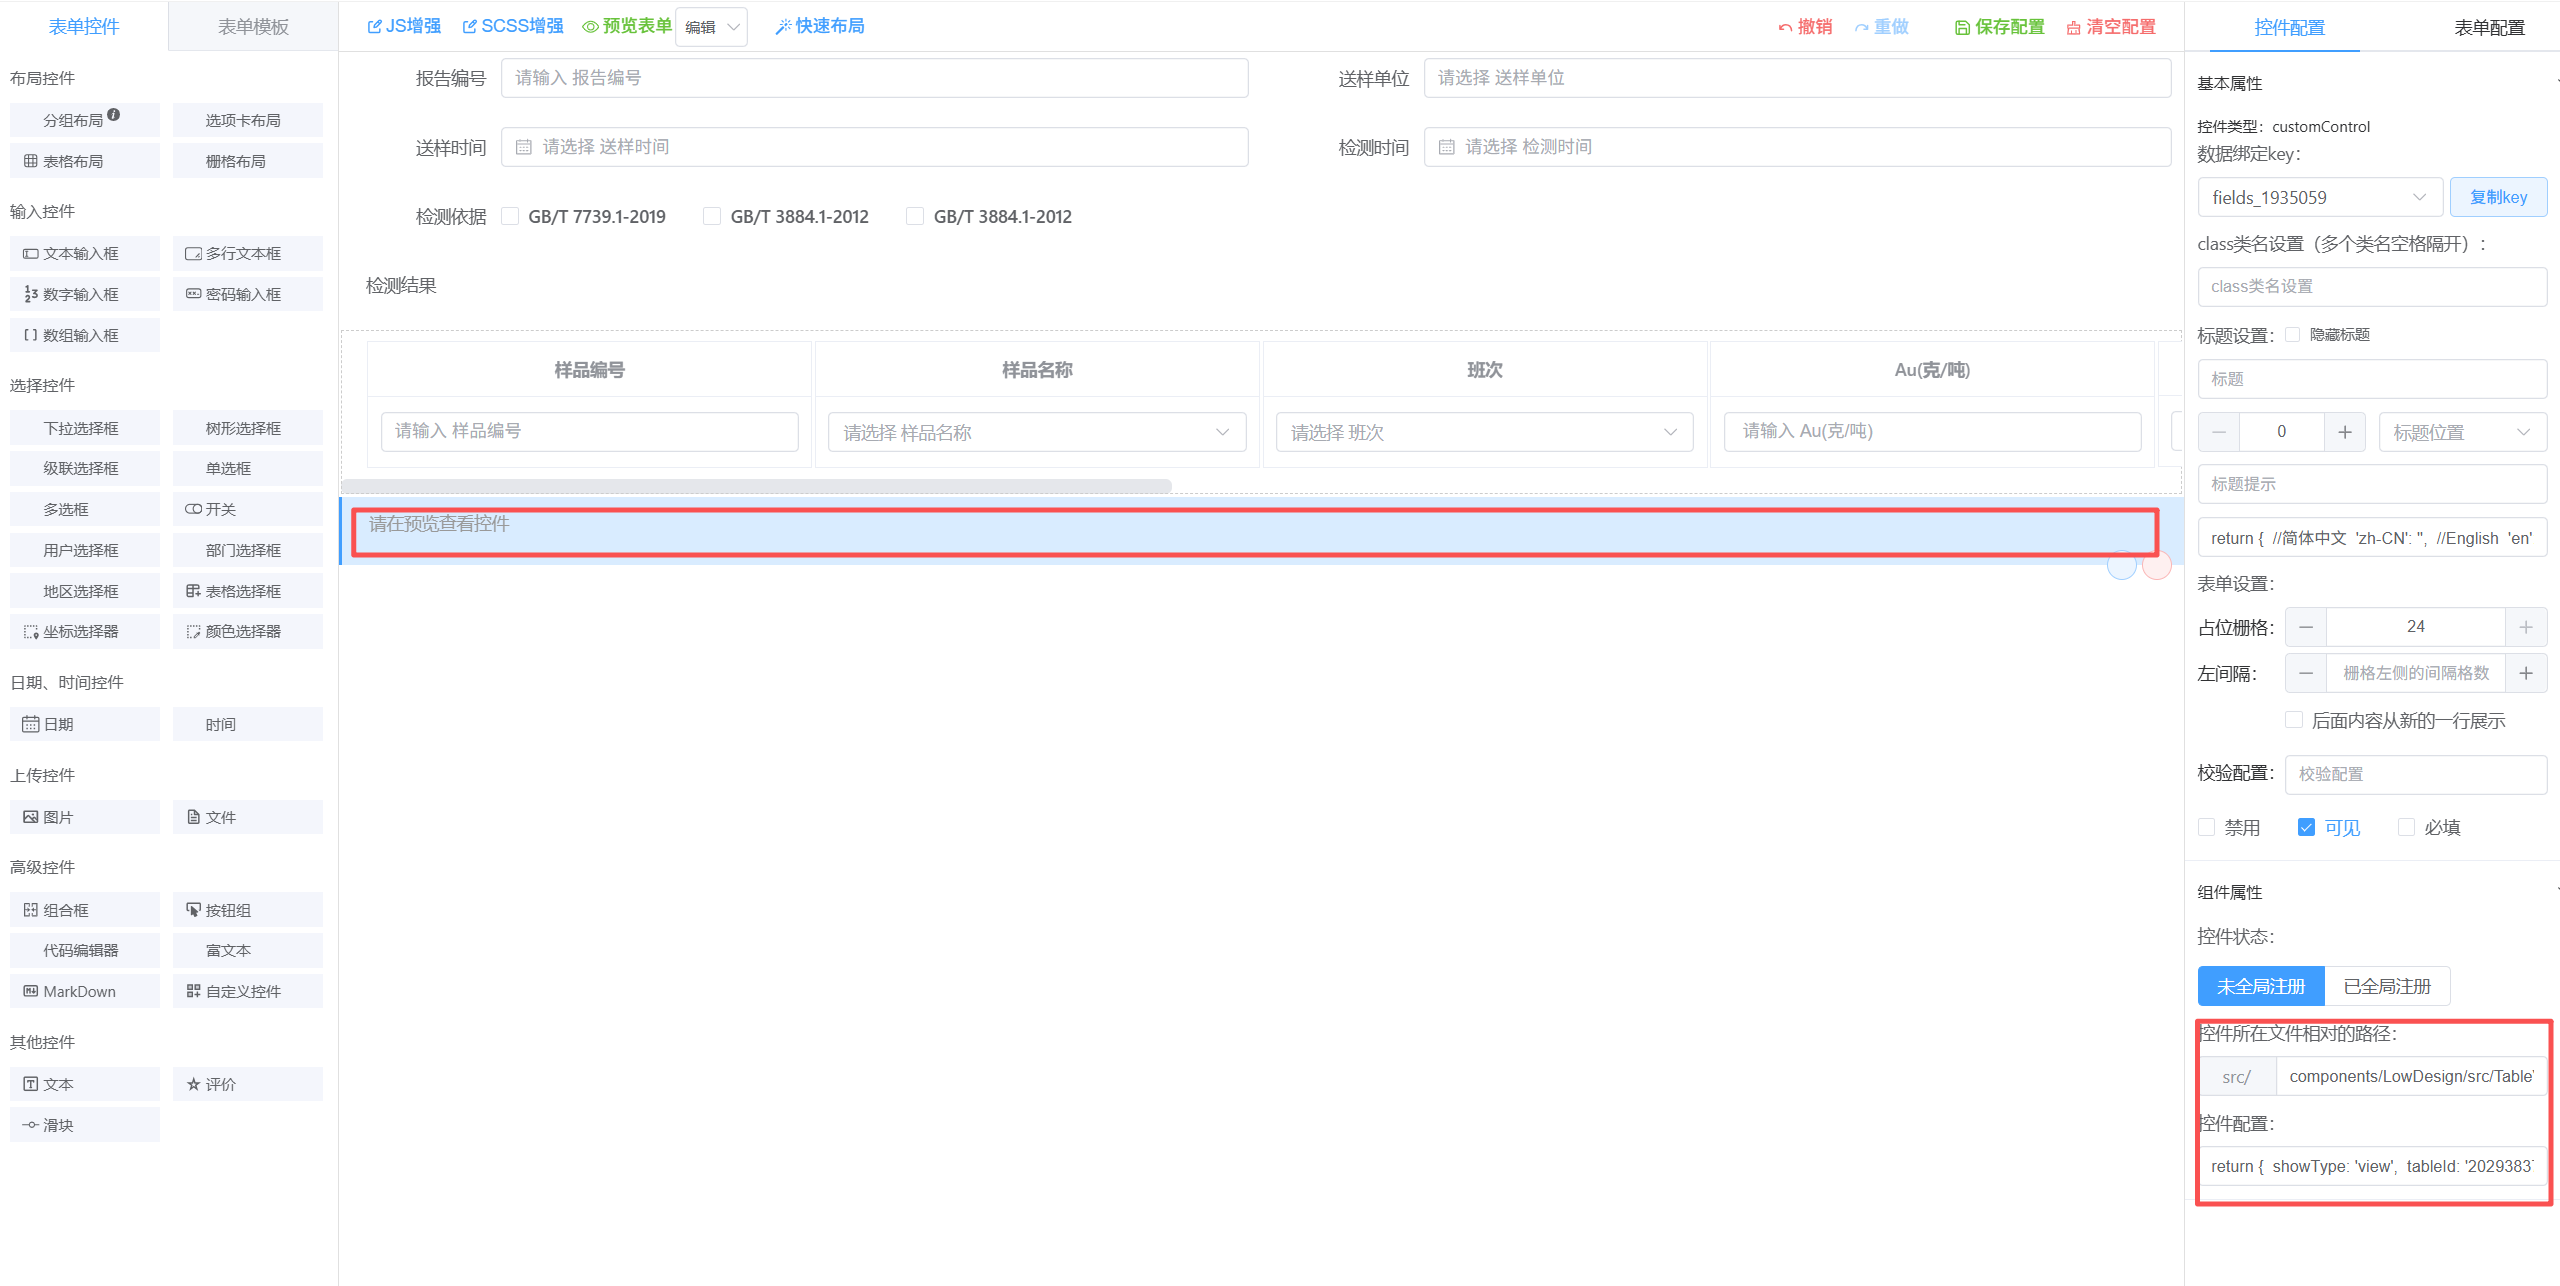Enable the 必填 required checkbox
This screenshot has width=2560, height=1286.
pos(2406,827)
